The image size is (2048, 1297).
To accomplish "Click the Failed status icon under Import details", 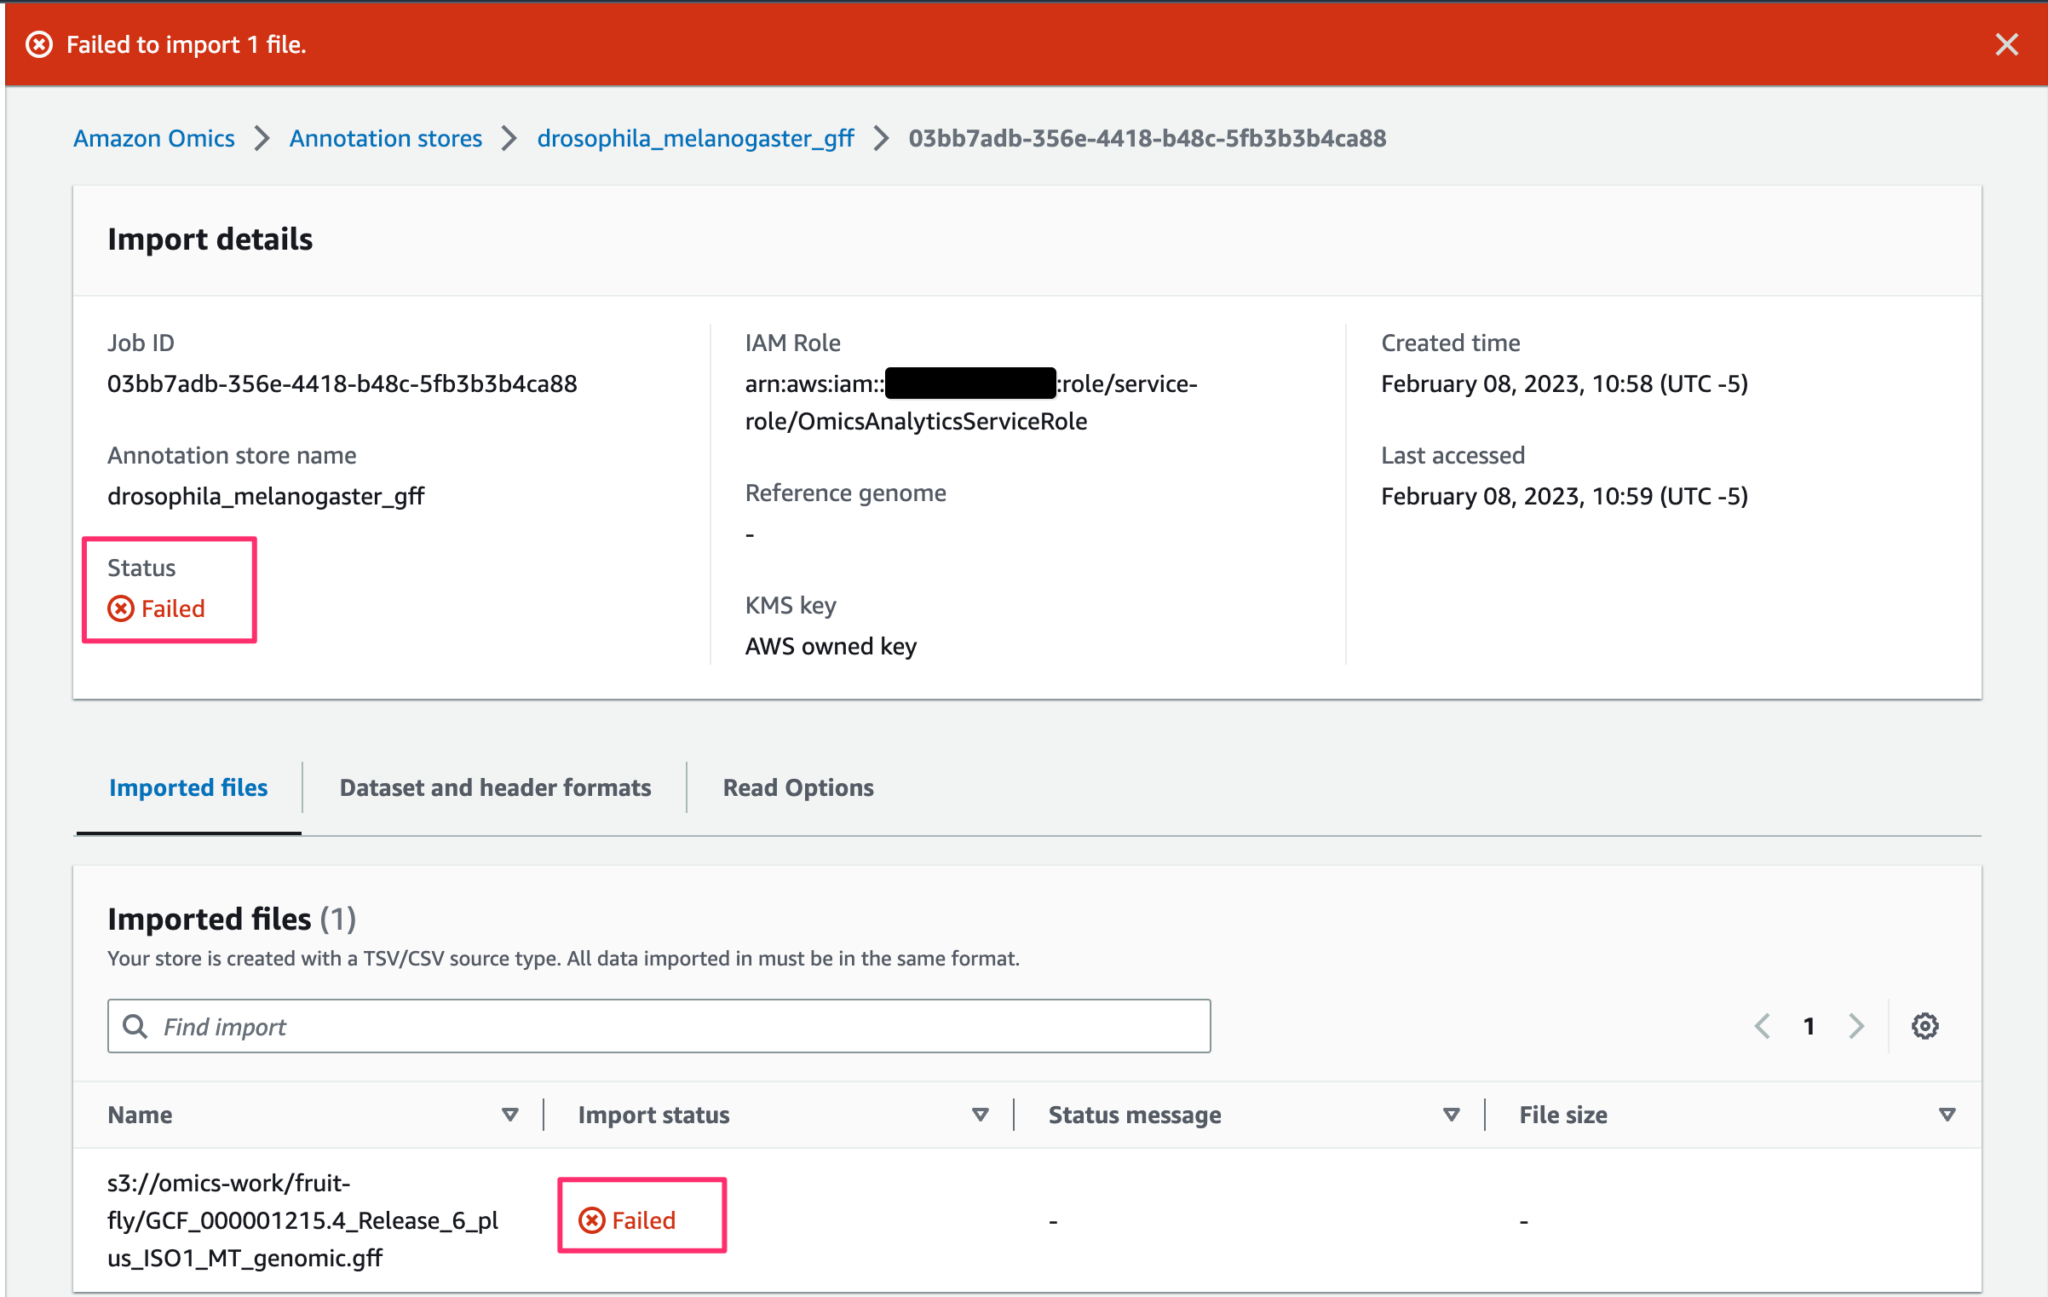I will click(119, 608).
